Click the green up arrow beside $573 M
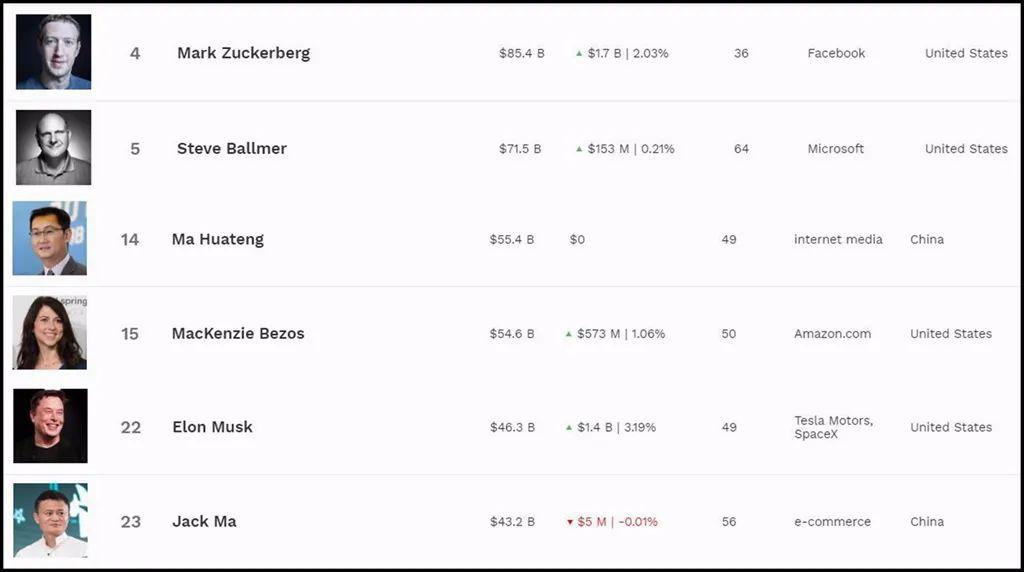 click(x=569, y=334)
